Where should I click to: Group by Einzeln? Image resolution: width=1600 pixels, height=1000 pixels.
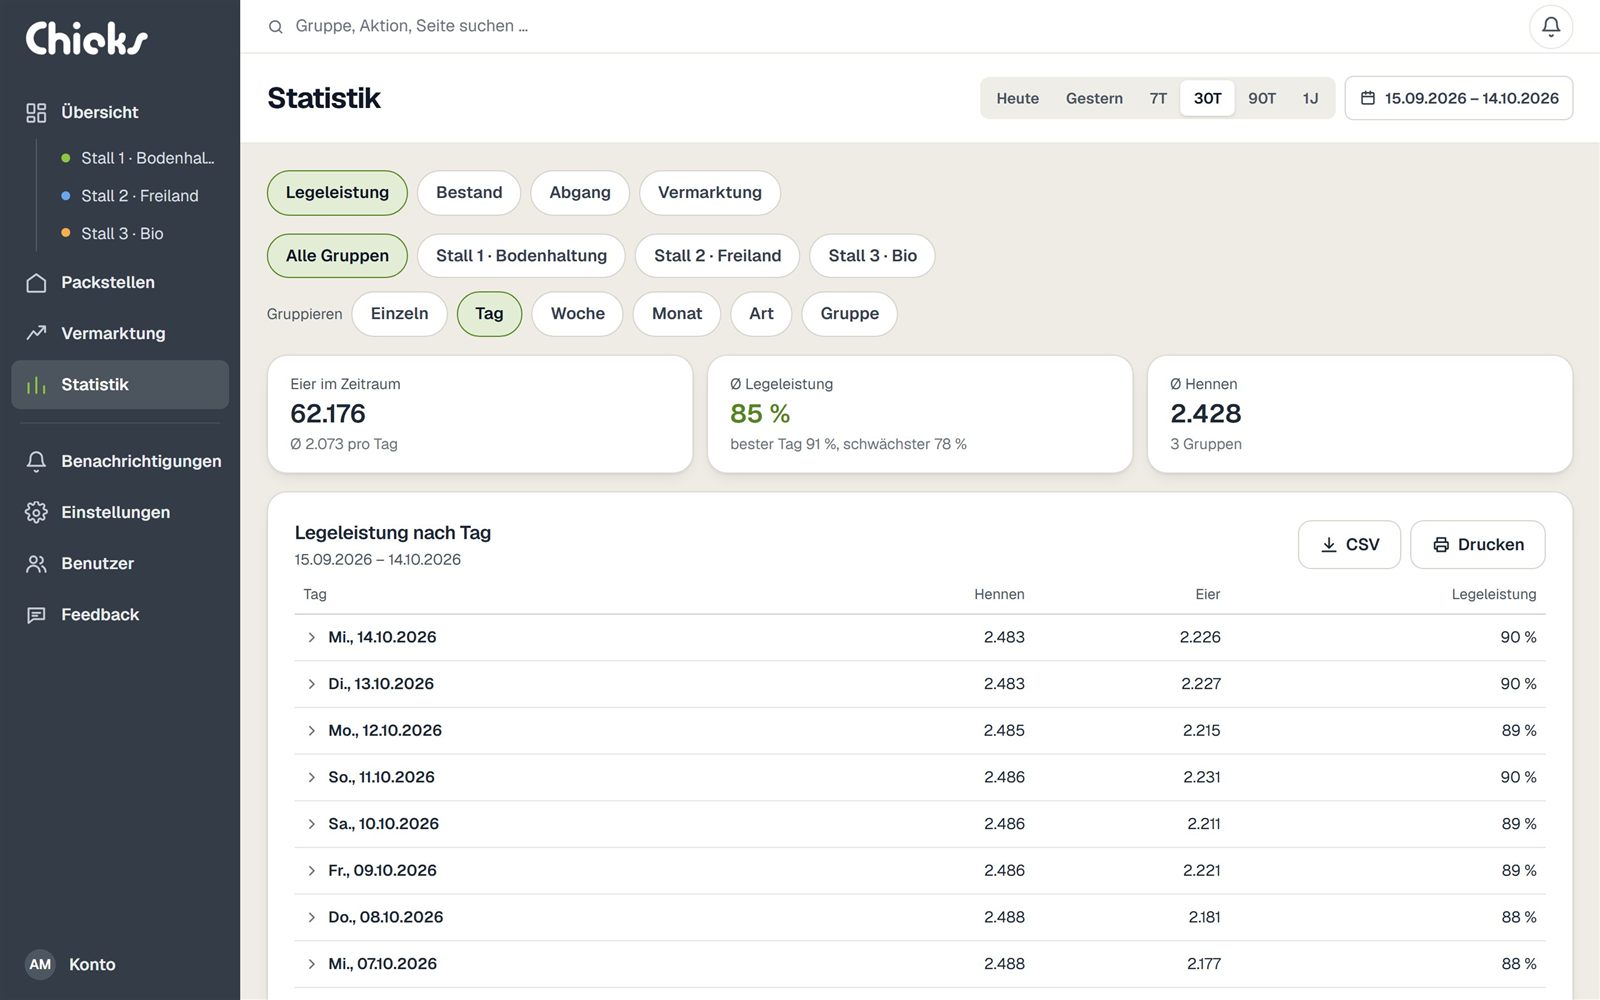(399, 314)
